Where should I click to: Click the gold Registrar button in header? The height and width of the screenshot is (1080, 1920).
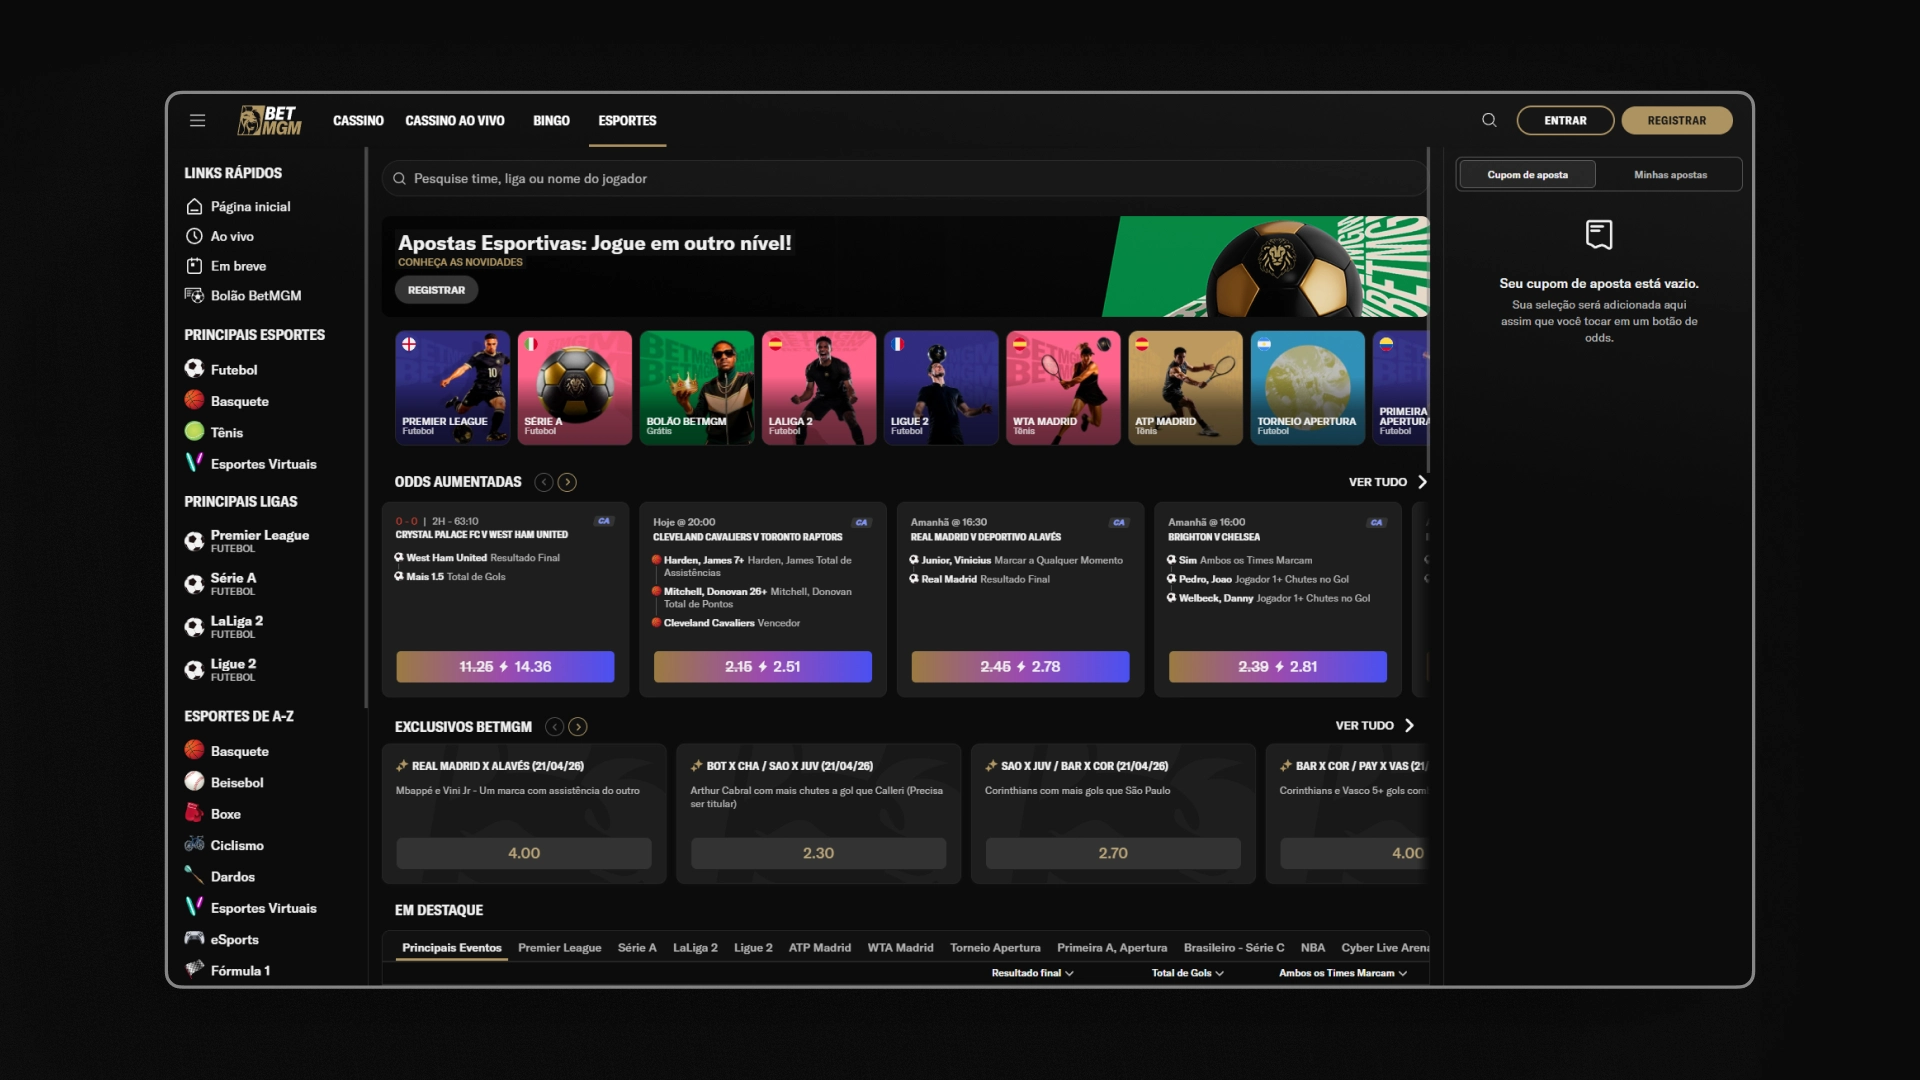pyautogui.click(x=1676, y=121)
